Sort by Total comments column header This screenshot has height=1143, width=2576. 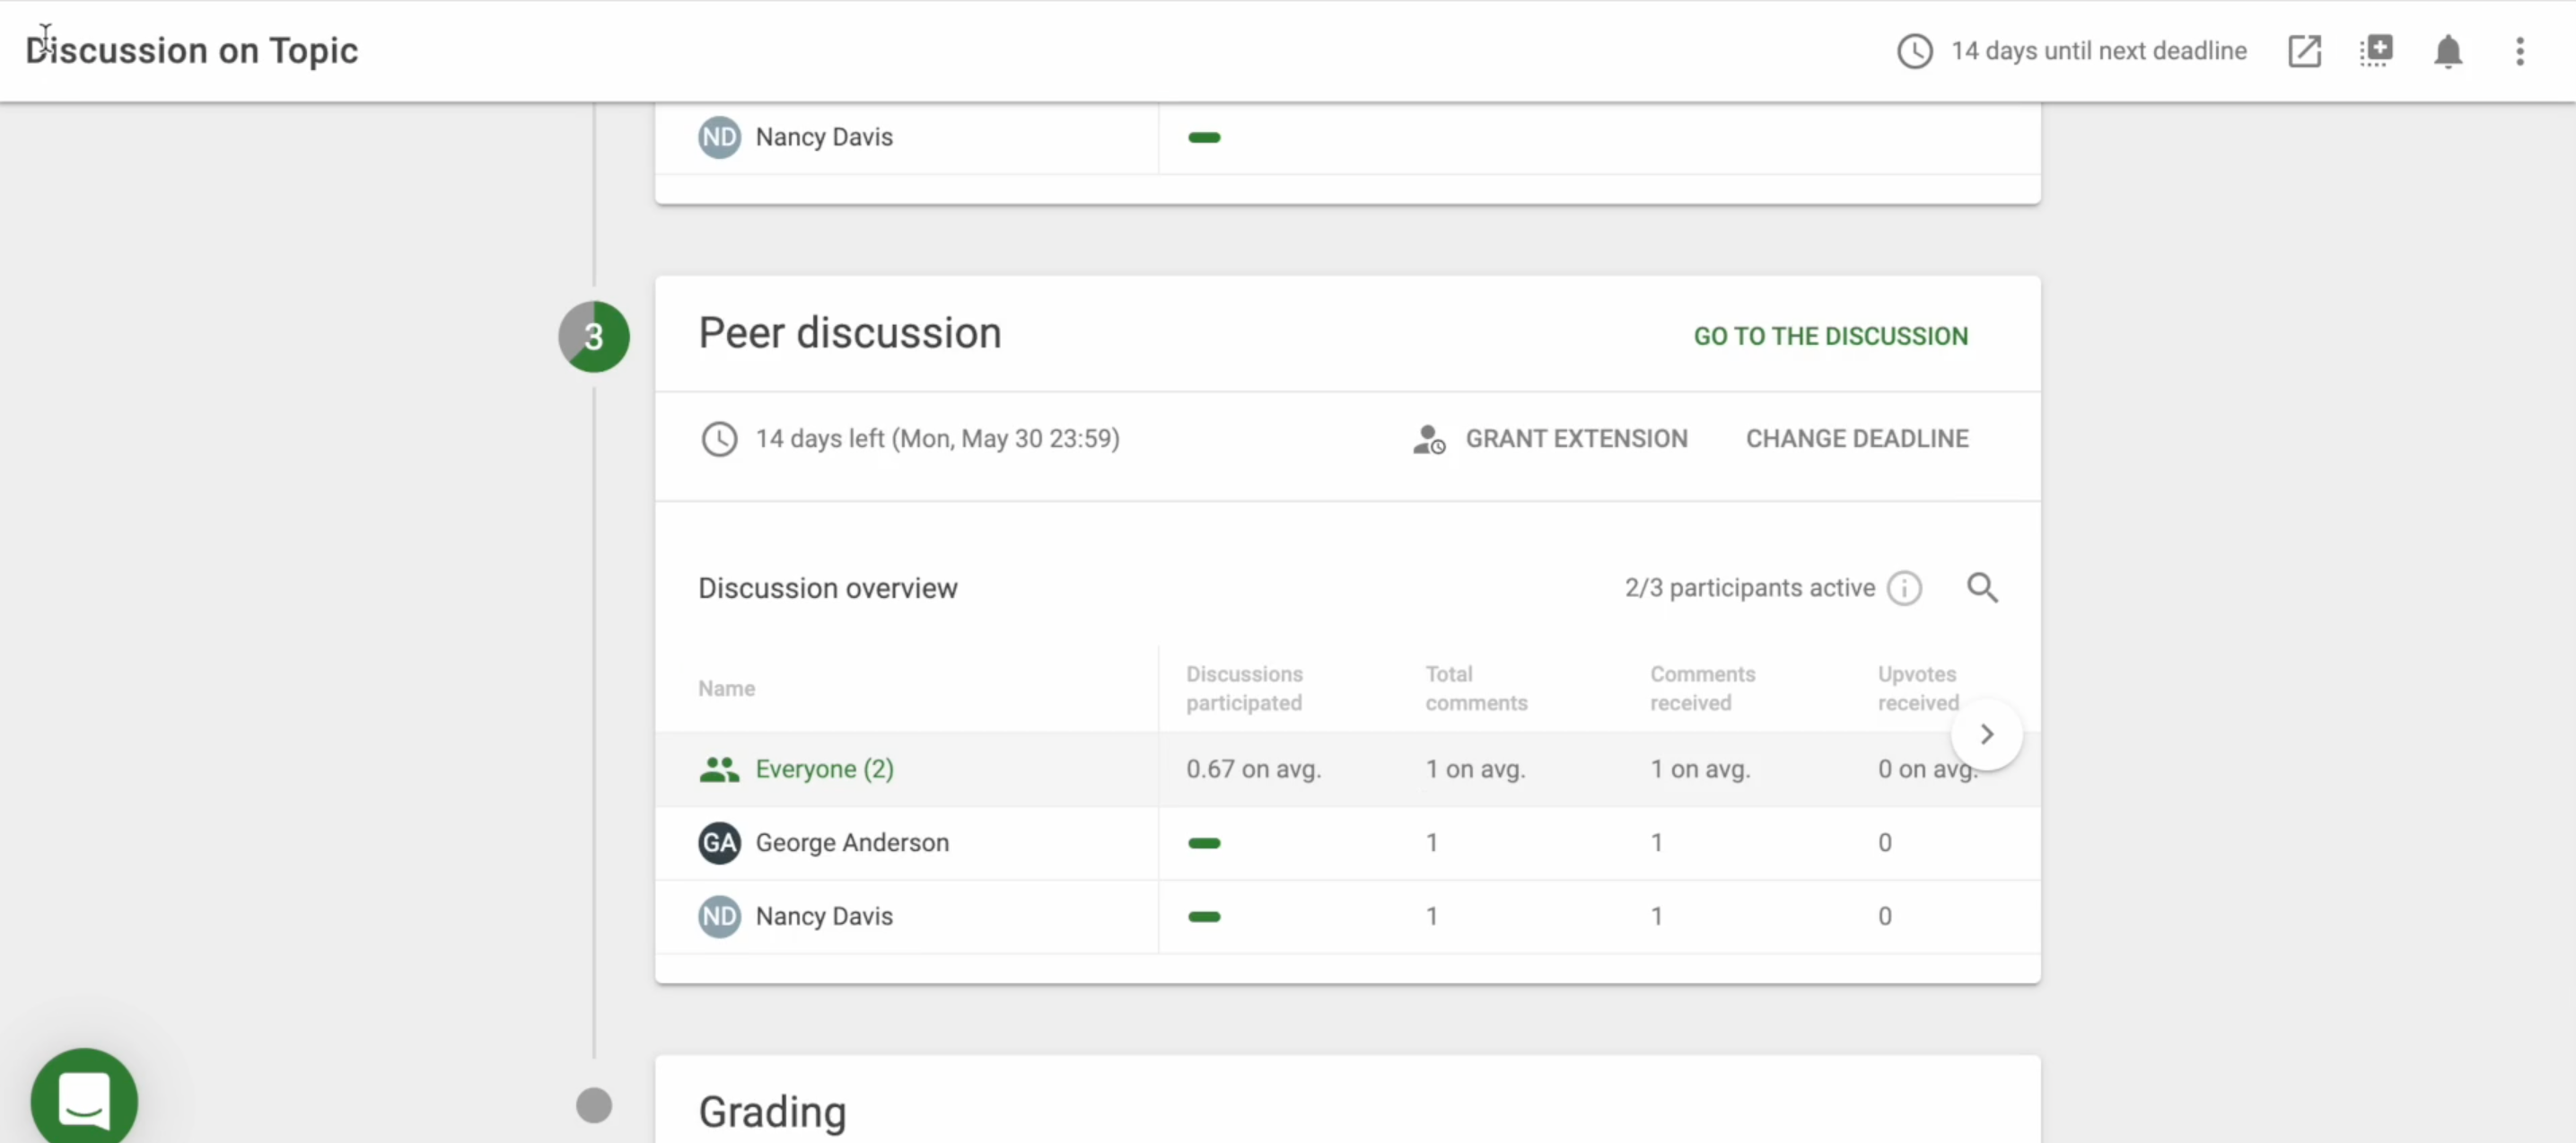click(1476, 688)
